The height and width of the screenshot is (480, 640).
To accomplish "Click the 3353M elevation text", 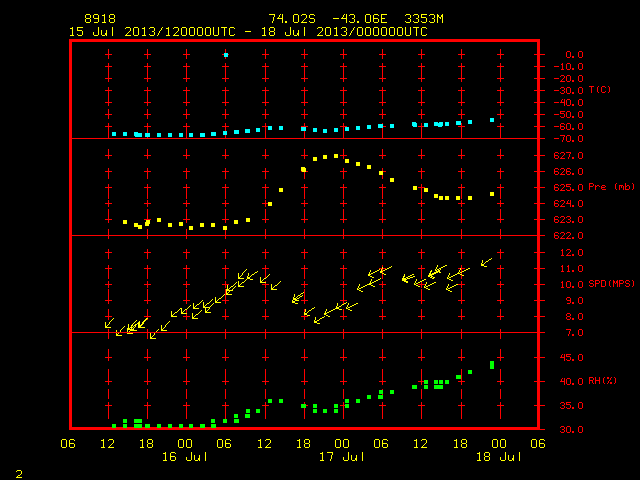I will pyautogui.click(x=424, y=19).
